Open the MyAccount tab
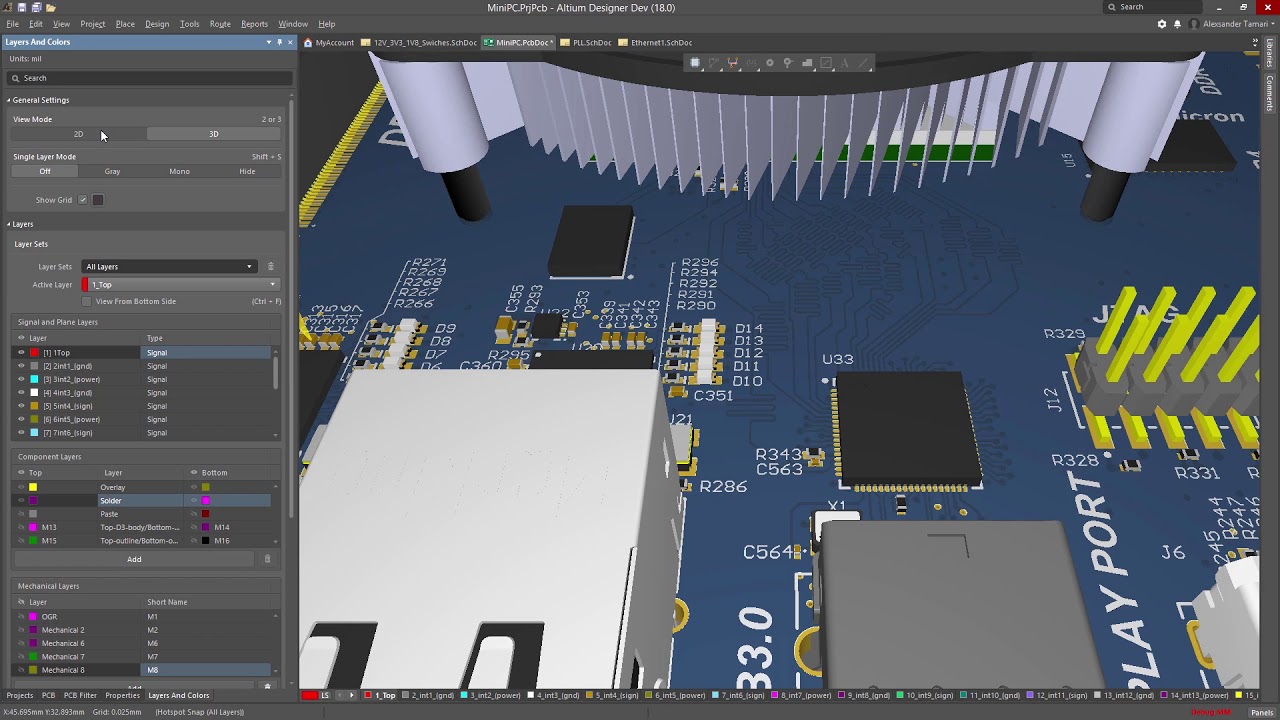This screenshot has width=1280, height=720. tap(329, 42)
